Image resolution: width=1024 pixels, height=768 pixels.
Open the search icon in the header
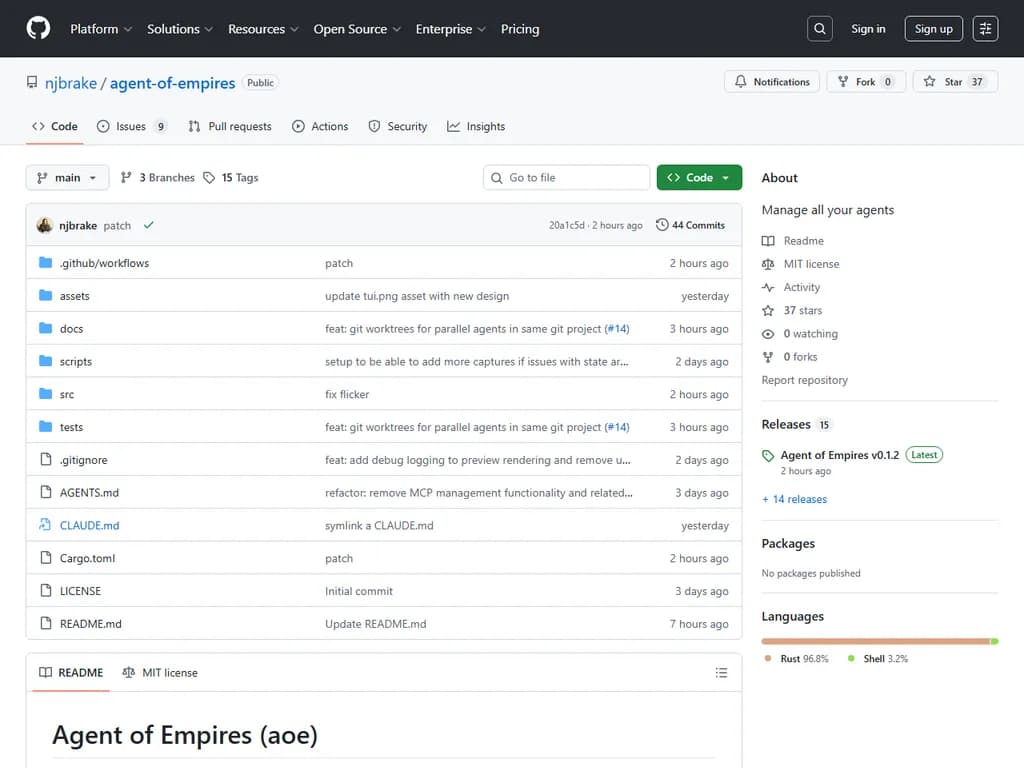(x=819, y=28)
